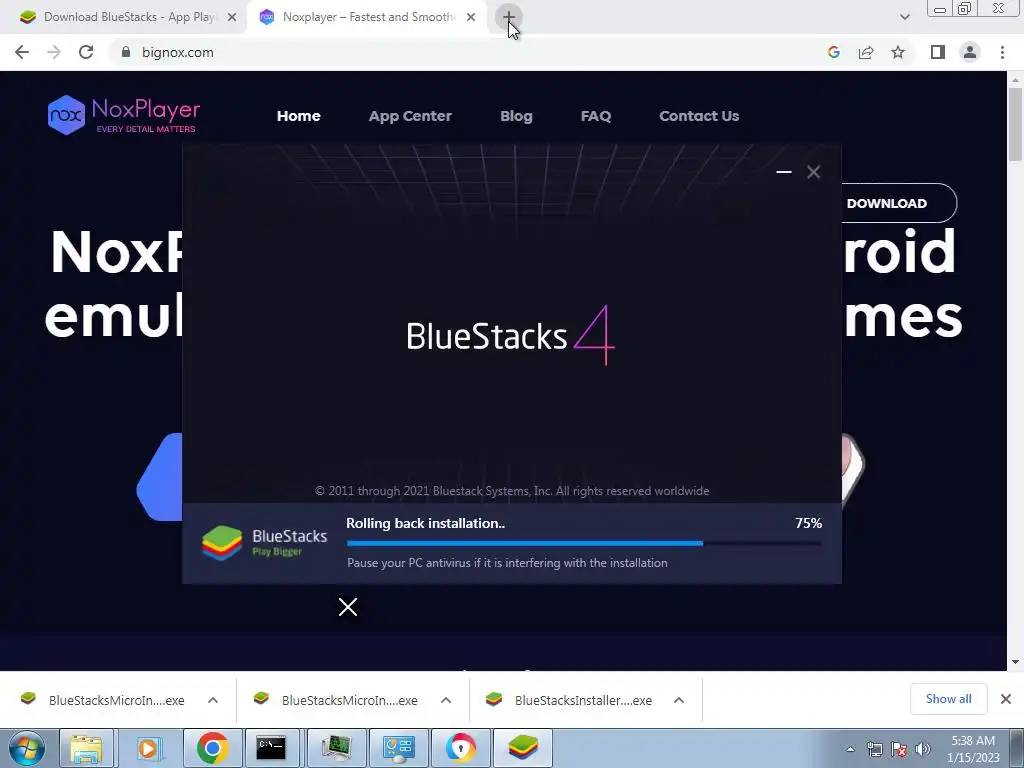The image size is (1024, 768).
Task: Open Windows Explorer from taskbar
Action: pyautogui.click(x=86, y=748)
